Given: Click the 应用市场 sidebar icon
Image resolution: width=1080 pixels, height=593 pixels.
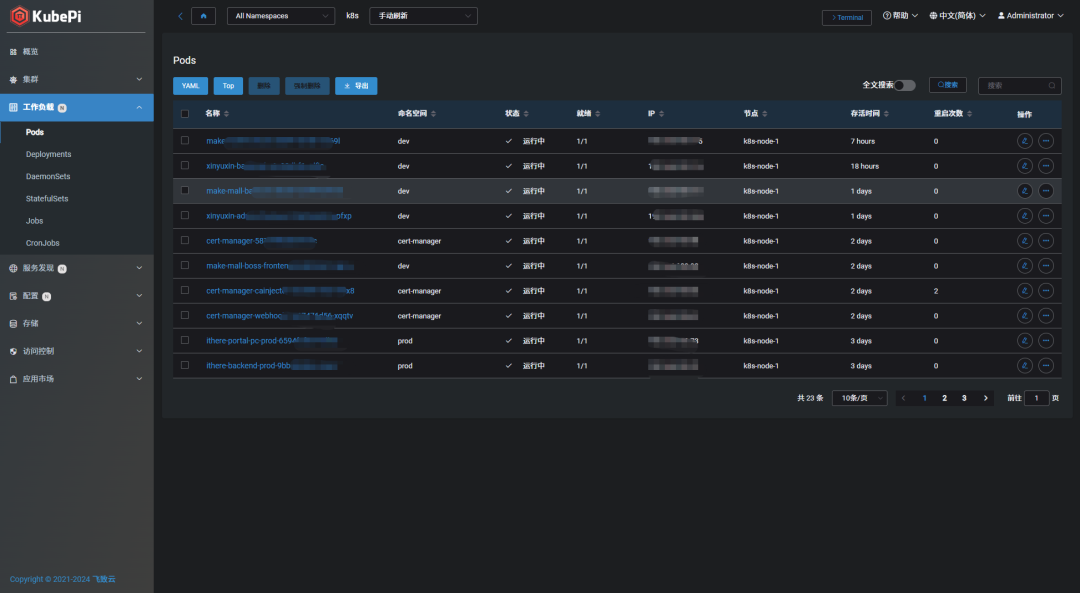Looking at the screenshot, I should click(x=13, y=379).
